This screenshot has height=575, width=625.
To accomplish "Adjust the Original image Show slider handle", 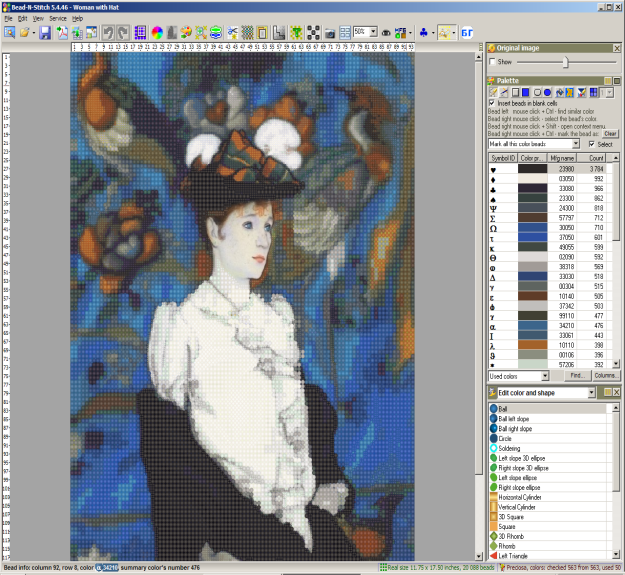I will coord(566,62).
